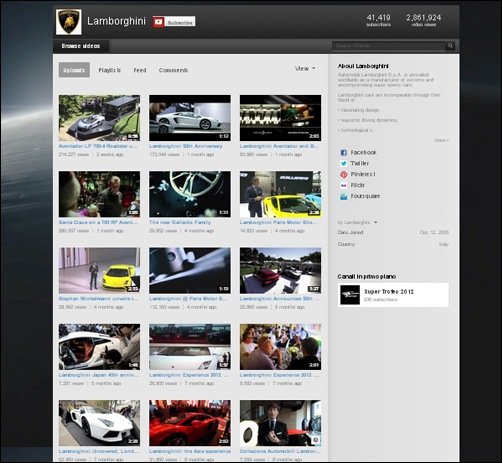Screen dimensions: 502x463
Task: Click the 'About Lamborghini' heading
Action: (x=363, y=66)
